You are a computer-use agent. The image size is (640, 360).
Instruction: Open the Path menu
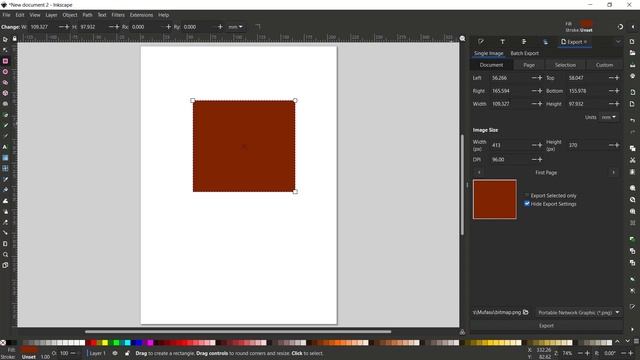pyautogui.click(x=87, y=15)
